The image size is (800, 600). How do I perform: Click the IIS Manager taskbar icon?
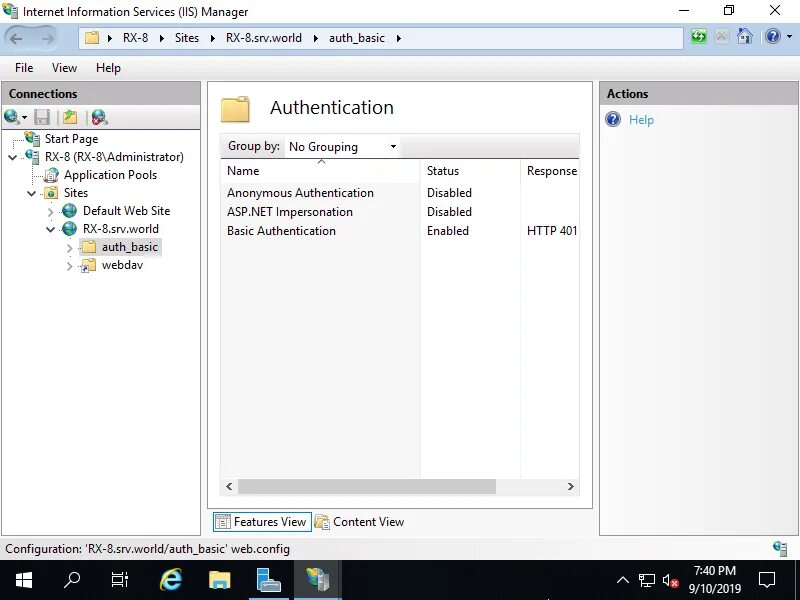pyautogui.click(x=318, y=580)
